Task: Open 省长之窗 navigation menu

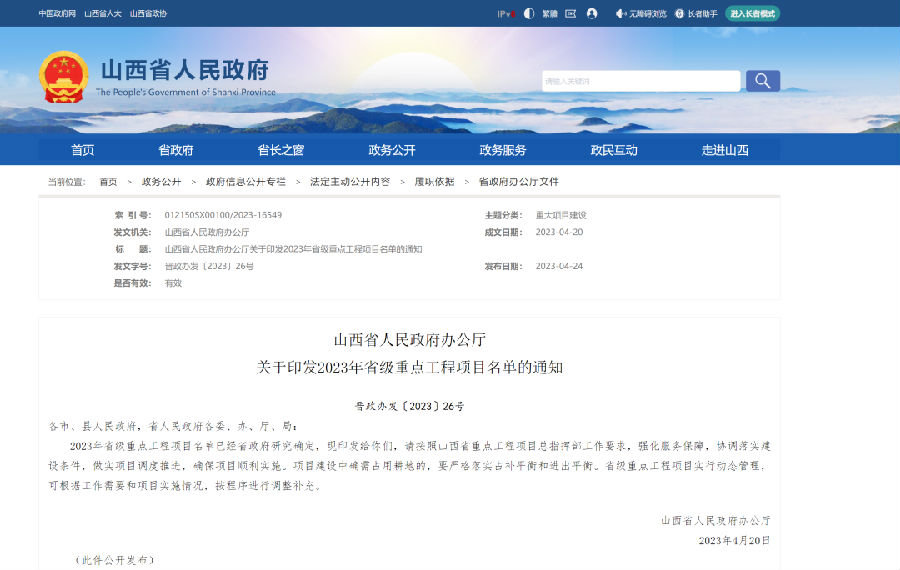Action: click(x=281, y=150)
